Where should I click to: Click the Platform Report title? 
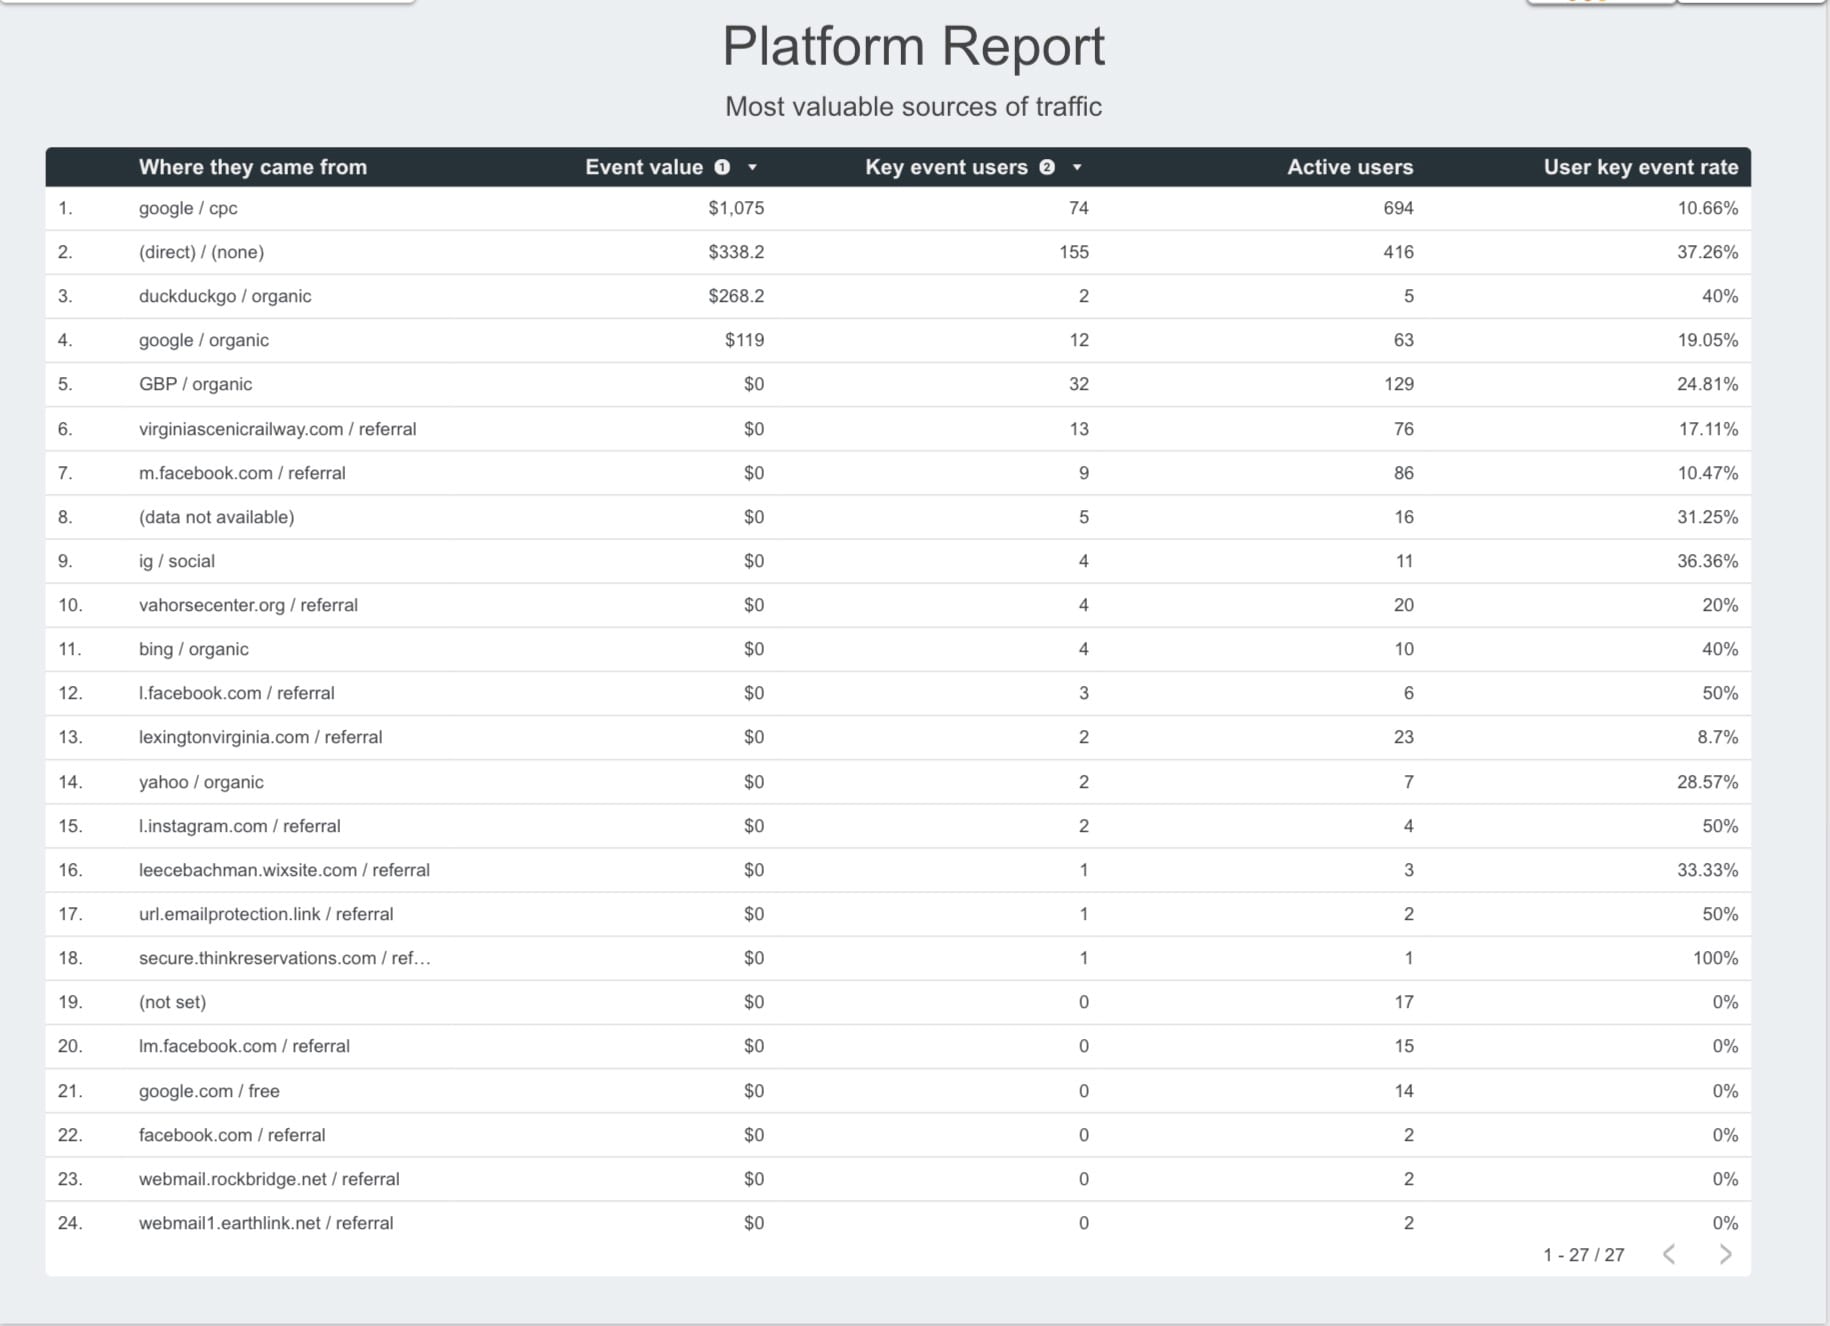click(x=914, y=45)
